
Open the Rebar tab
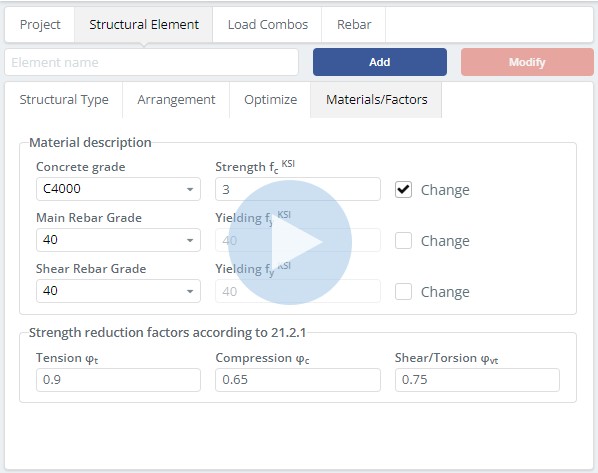[354, 24]
